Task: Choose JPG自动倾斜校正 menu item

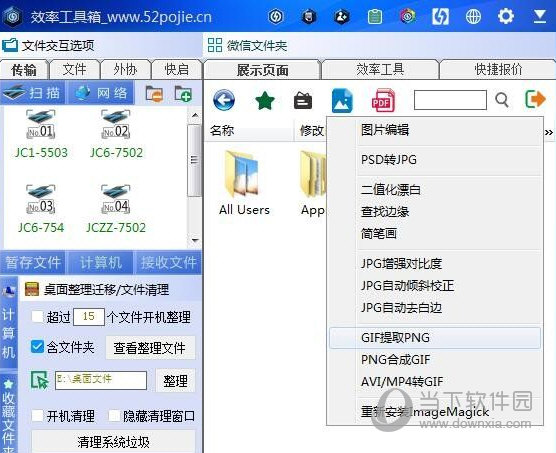Action: point(435,285)
